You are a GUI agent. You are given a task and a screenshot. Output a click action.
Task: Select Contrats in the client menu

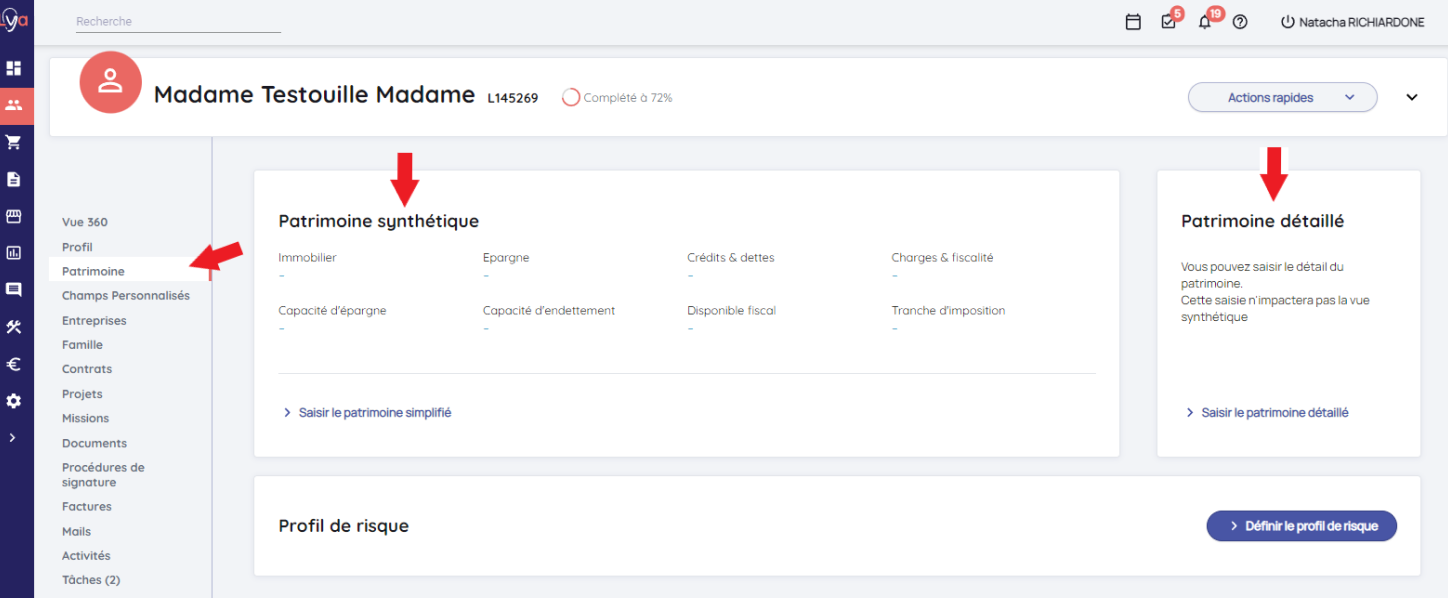click(x=87, y=369)
